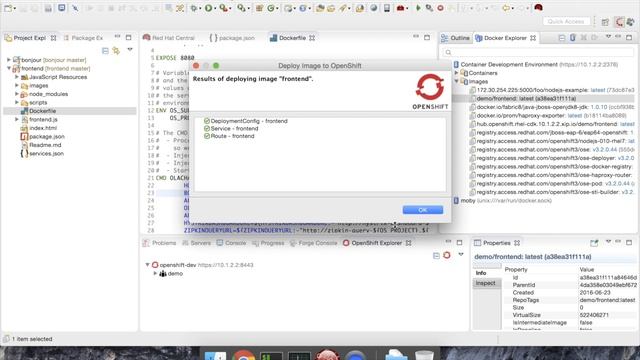Open the Problems tab
640x360 pixels.
[x=160, y=243]
